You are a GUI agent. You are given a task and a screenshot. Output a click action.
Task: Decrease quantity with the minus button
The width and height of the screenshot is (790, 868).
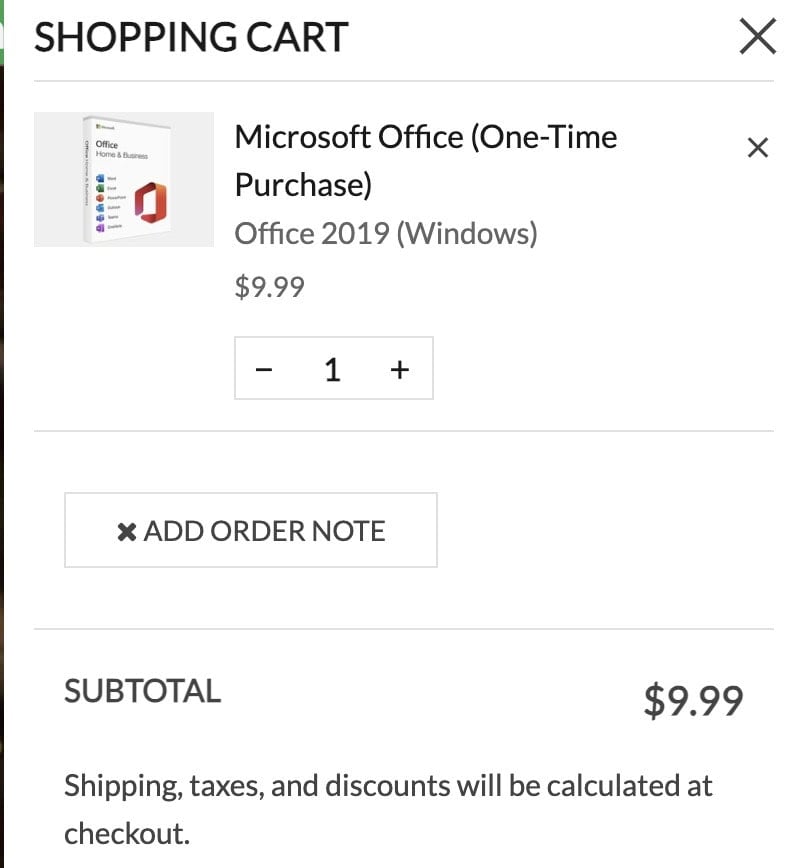click(x=264, y=370)
